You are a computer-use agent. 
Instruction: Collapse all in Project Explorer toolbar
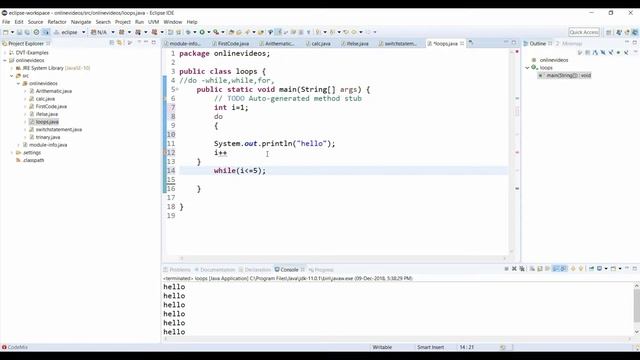(111, 43)
